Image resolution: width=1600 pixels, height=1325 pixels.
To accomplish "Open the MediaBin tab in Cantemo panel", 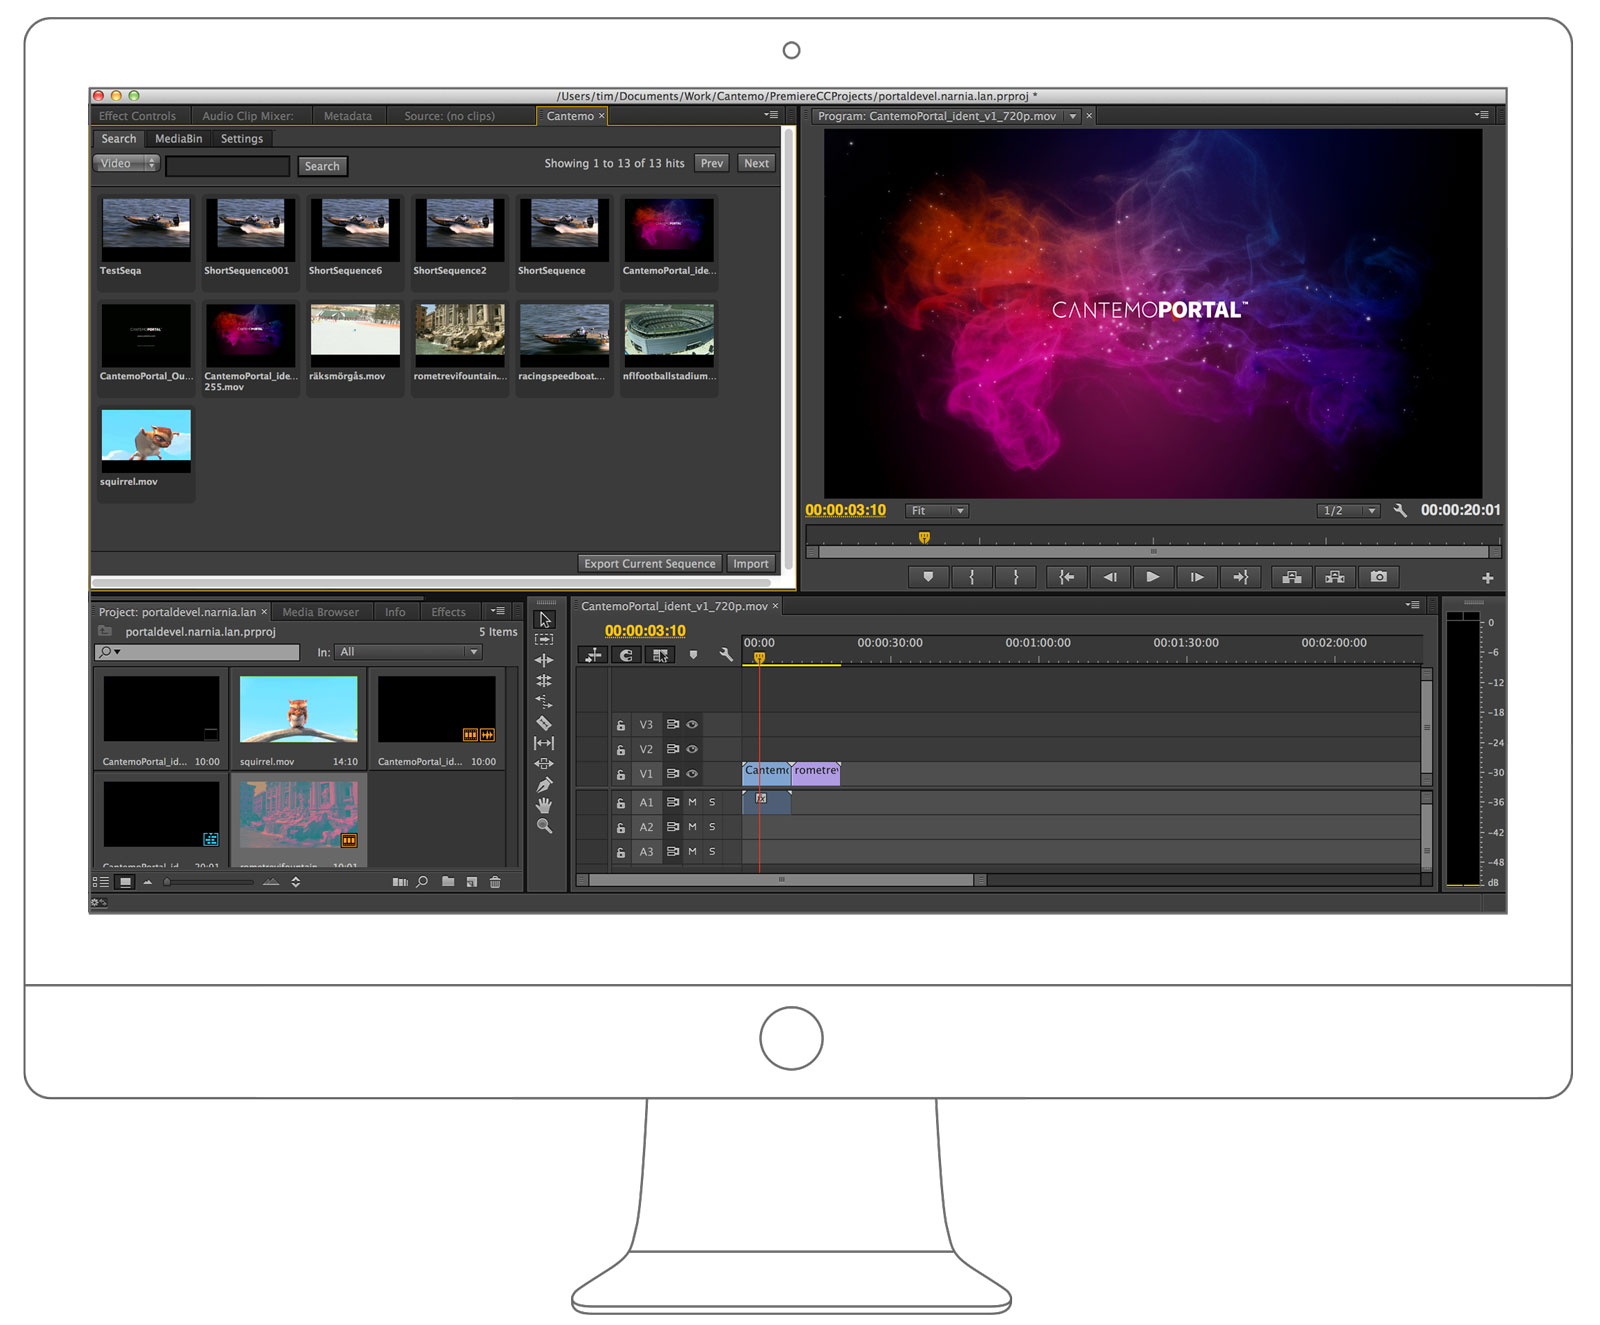I will tap(179, 139).
